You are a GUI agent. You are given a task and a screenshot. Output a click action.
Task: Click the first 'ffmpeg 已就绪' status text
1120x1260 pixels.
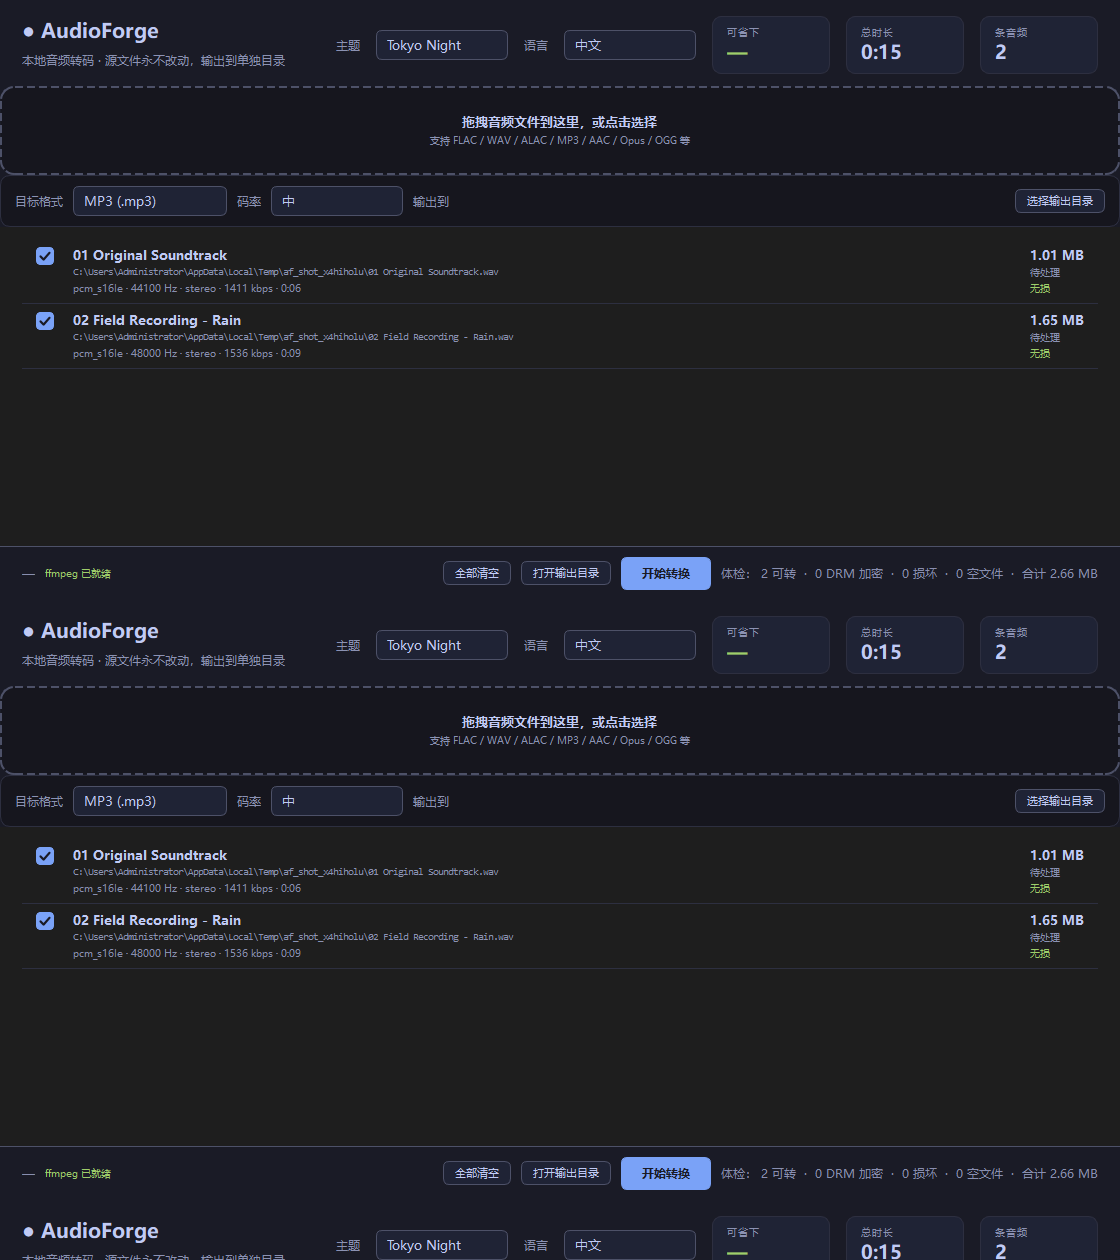click(78, 574)
